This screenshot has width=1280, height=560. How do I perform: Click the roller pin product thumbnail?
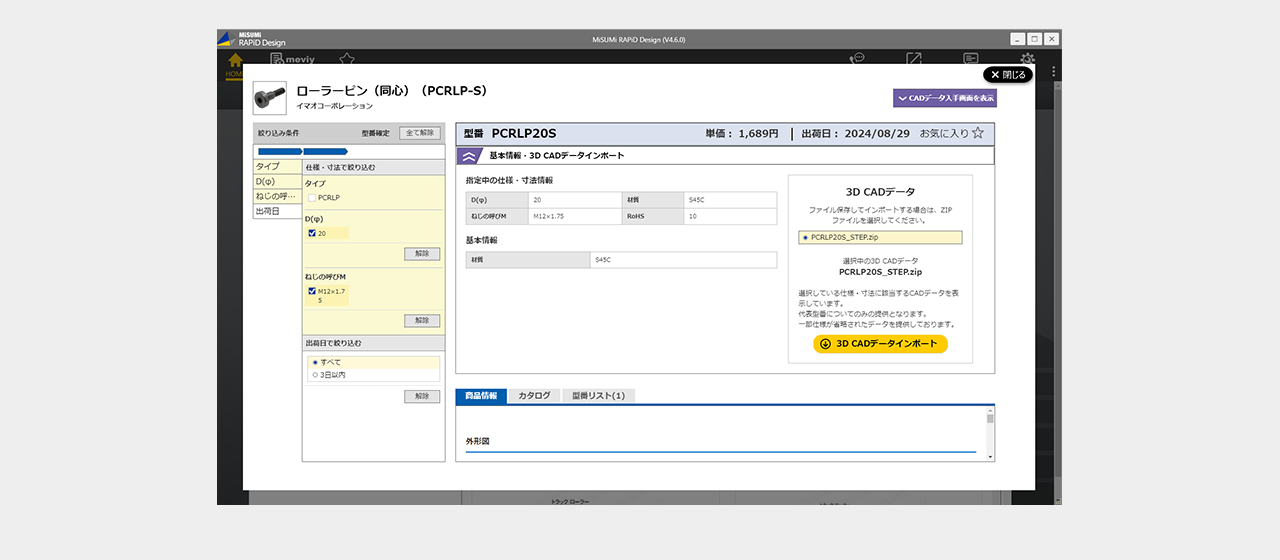(269, 98)
